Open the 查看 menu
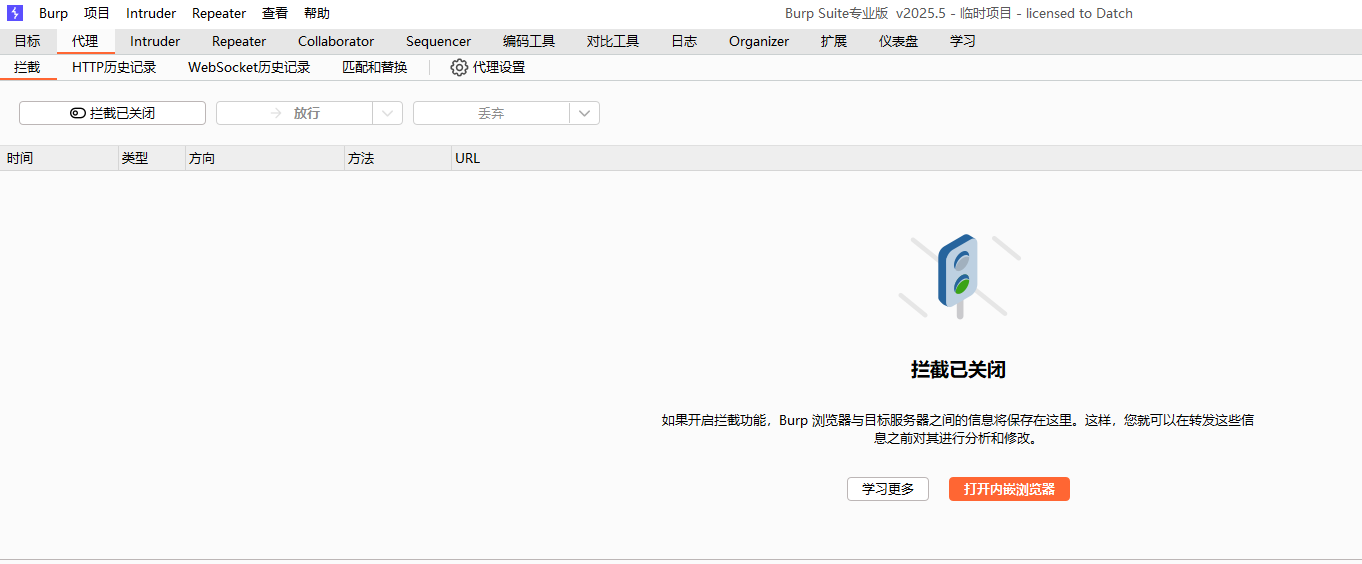The image size is (1362, 564). tap(275, 13)
